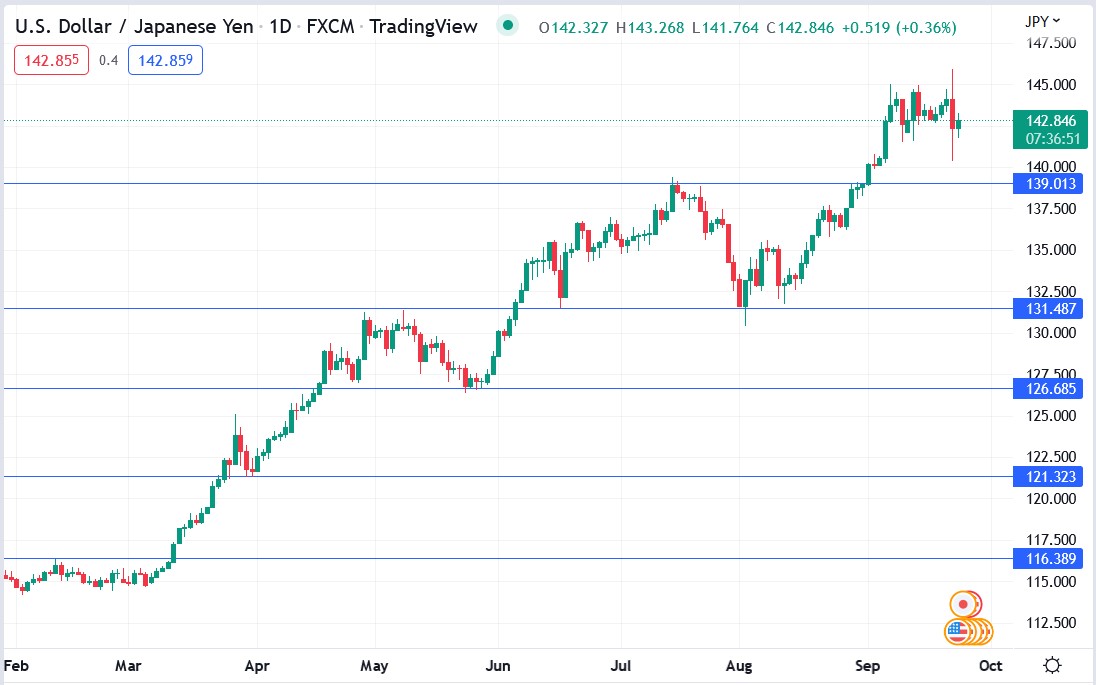Click the current price label 142.846
1096x685 pixels.
1050,120
